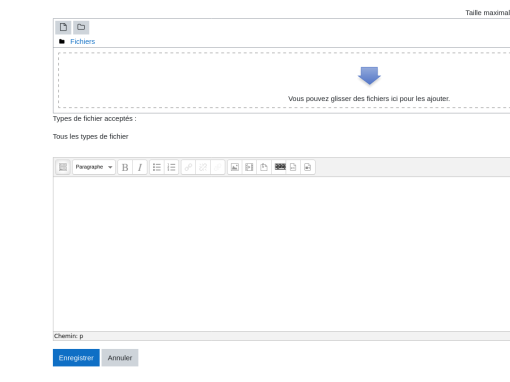Click the create folder icon
Screen dimensions: 510x382
tap(81, 27)
